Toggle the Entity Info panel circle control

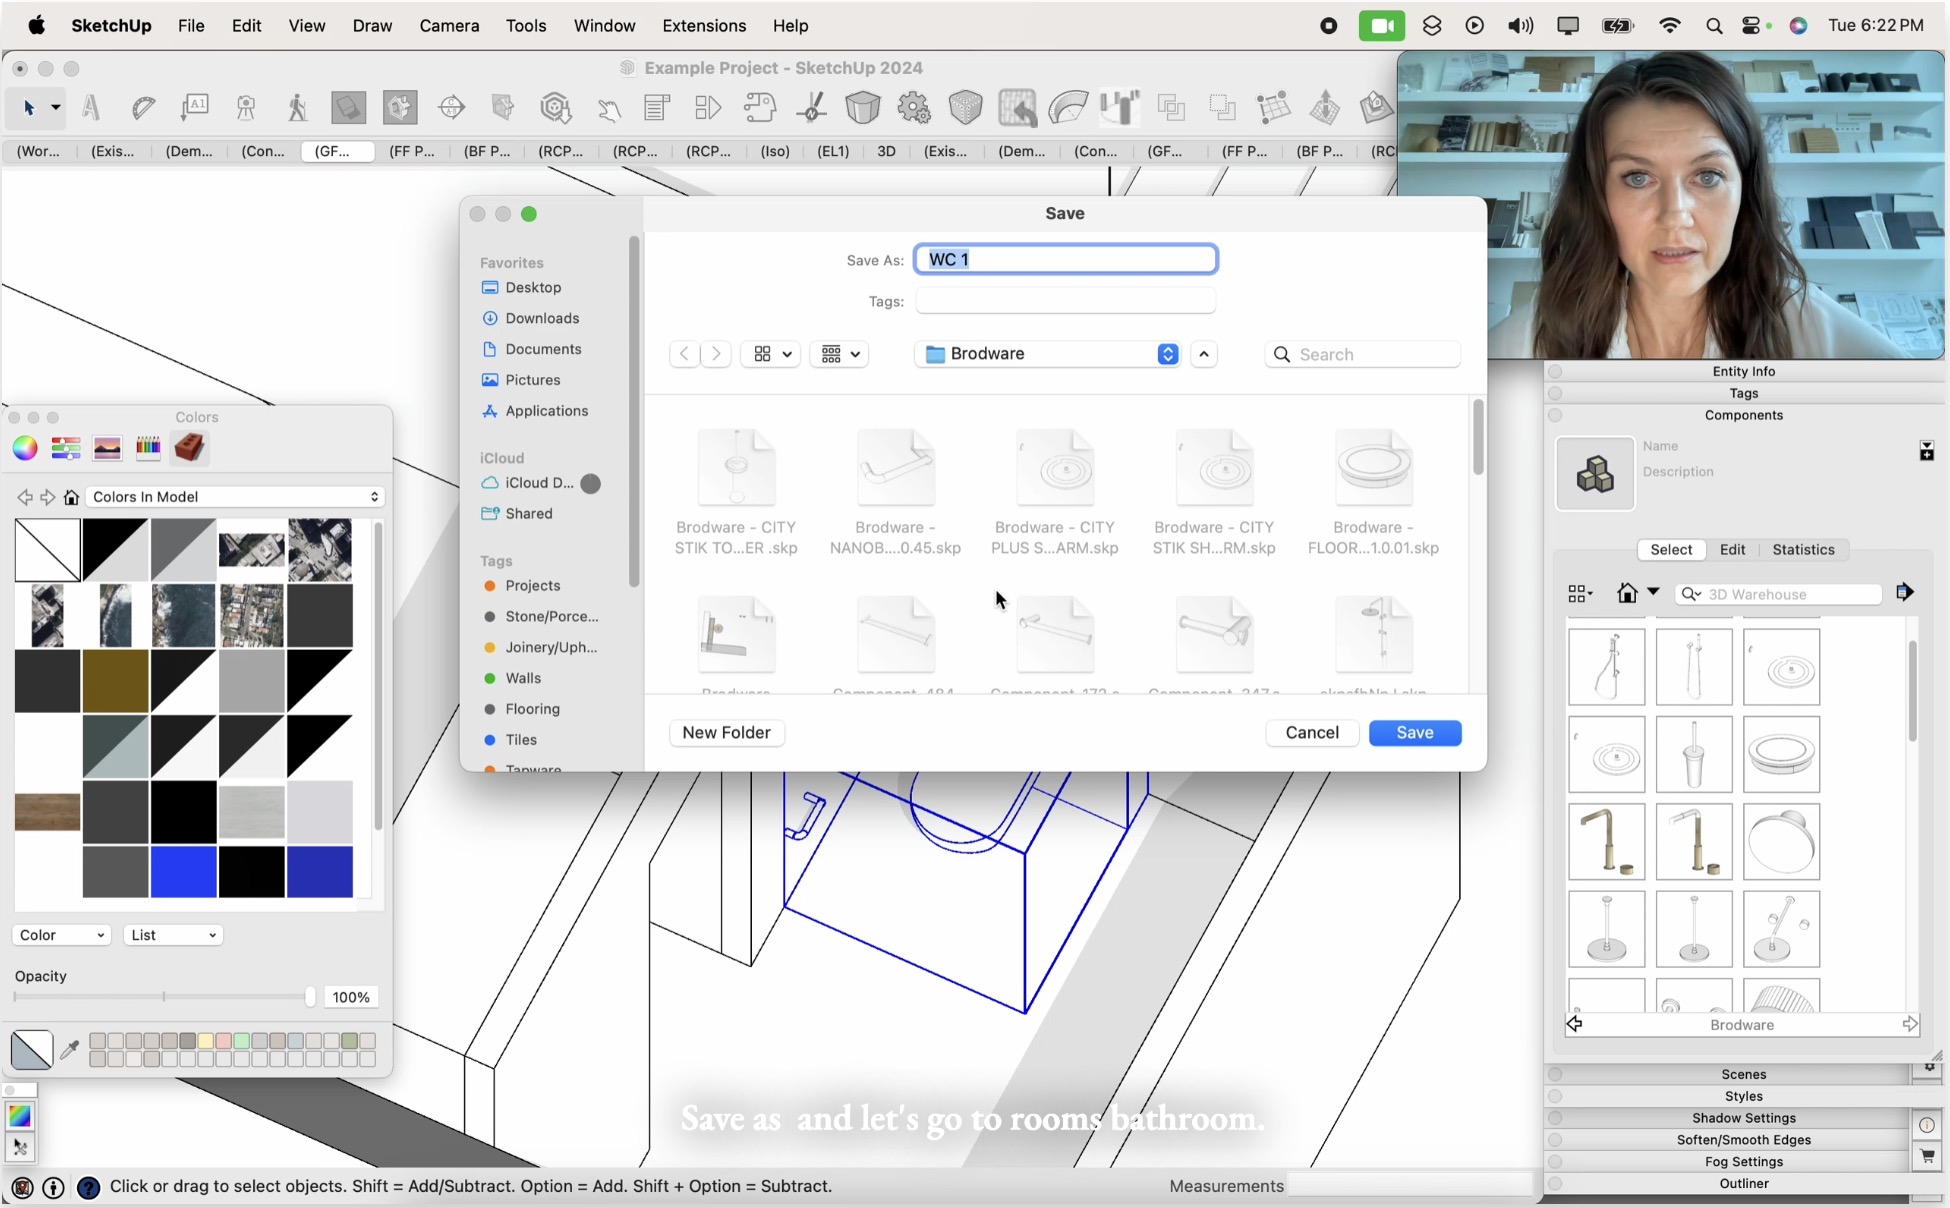coord(1556,371)
